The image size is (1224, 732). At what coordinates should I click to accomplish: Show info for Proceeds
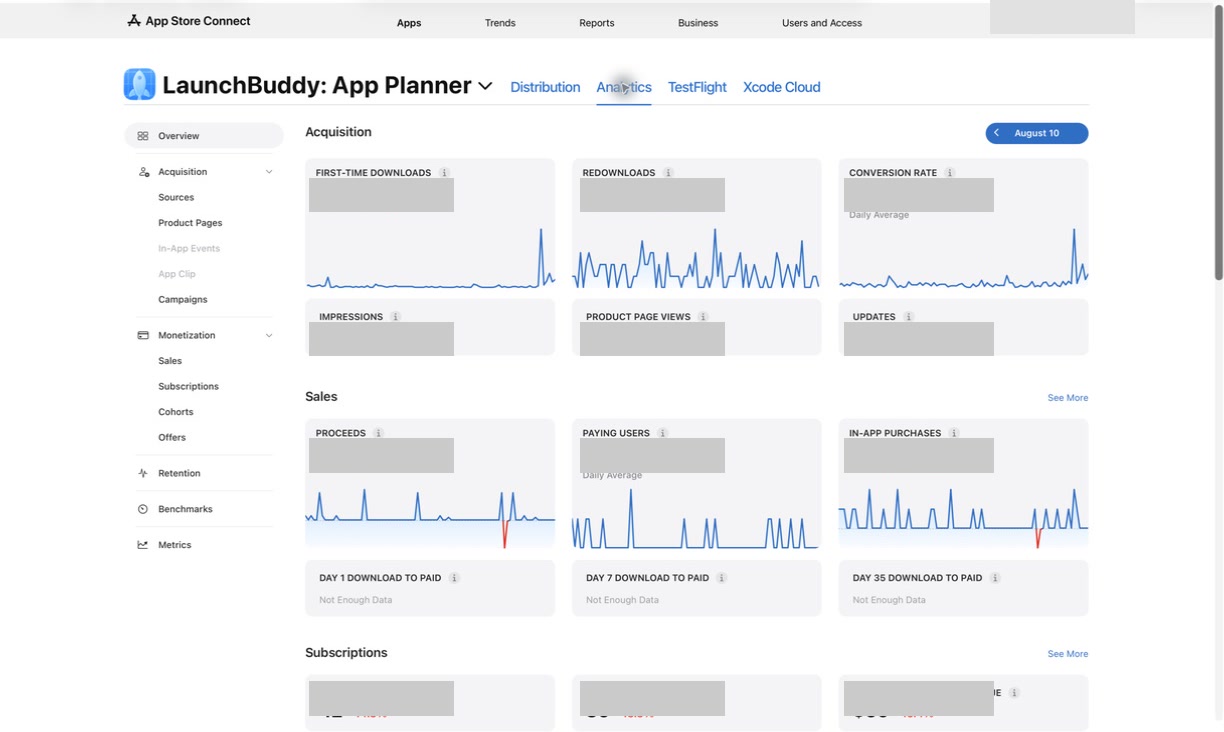(x=379, y=434)
